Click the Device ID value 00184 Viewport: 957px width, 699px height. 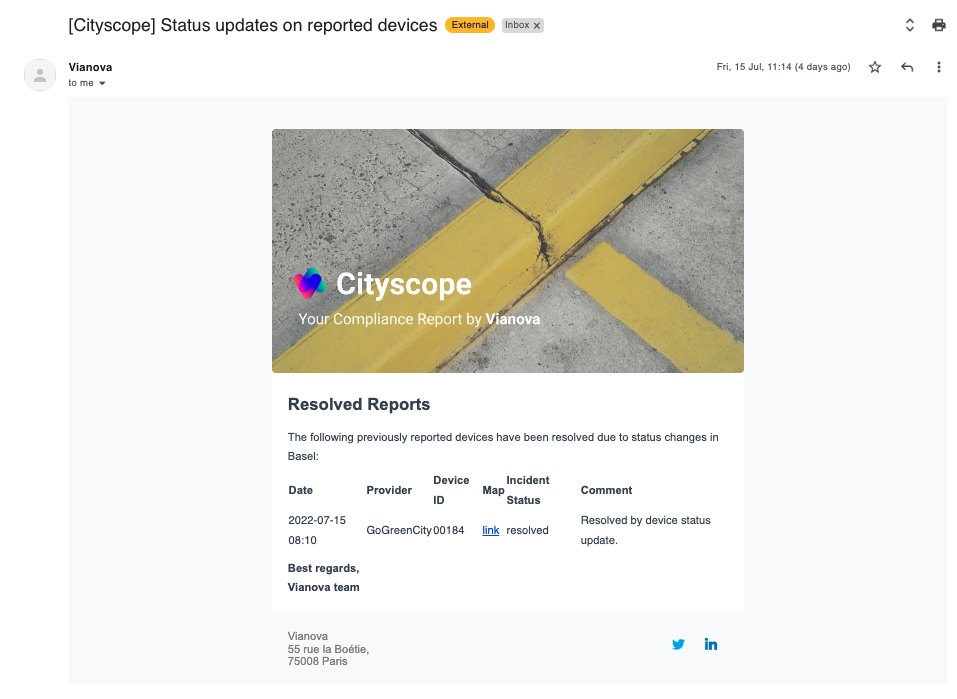[x=449, y=531]
